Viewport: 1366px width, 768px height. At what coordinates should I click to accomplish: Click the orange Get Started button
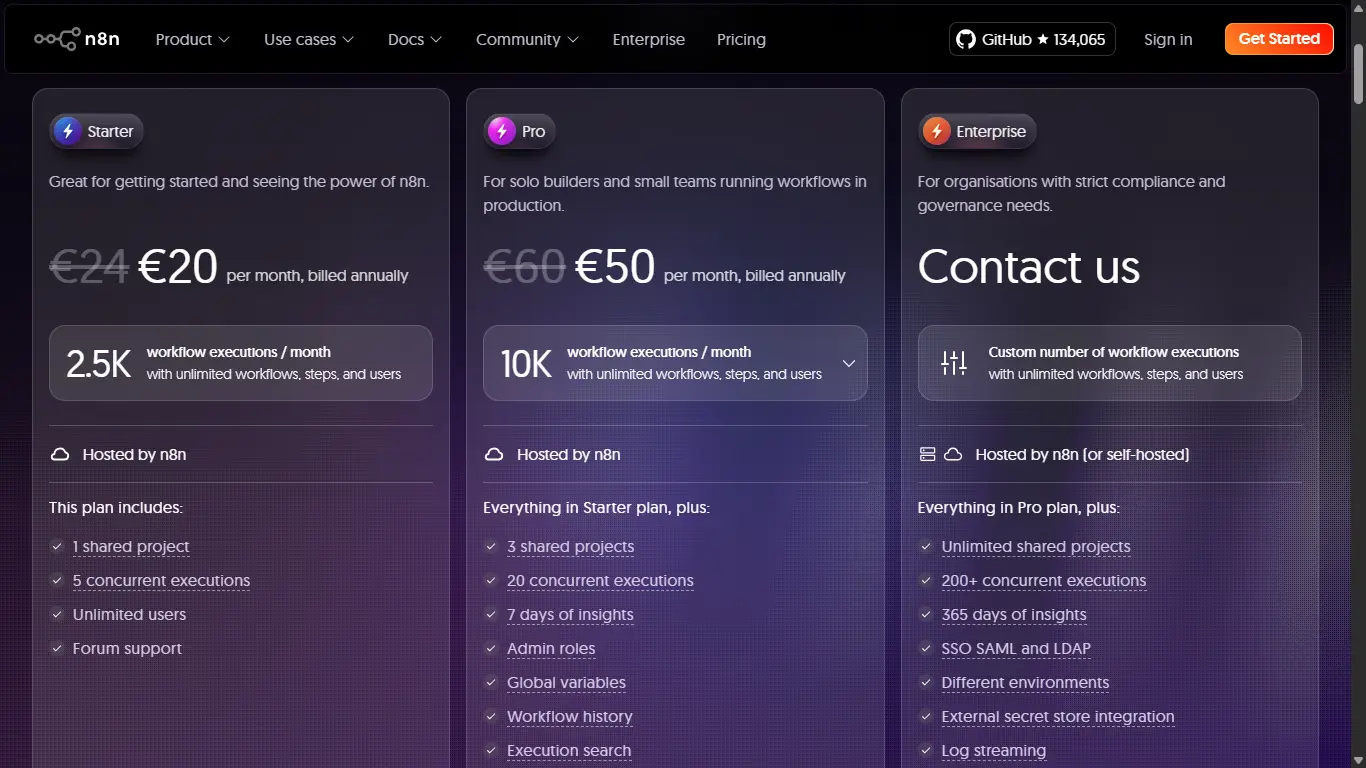tap(1279, 39)
